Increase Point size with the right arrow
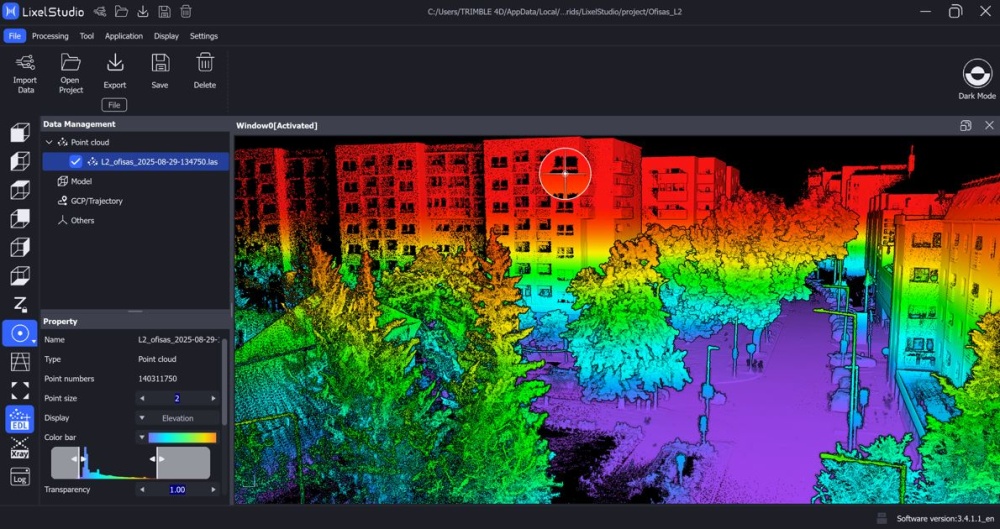The width and height of the screenshot is (1000, 529). pyautogui.click(x=213, y=398)
